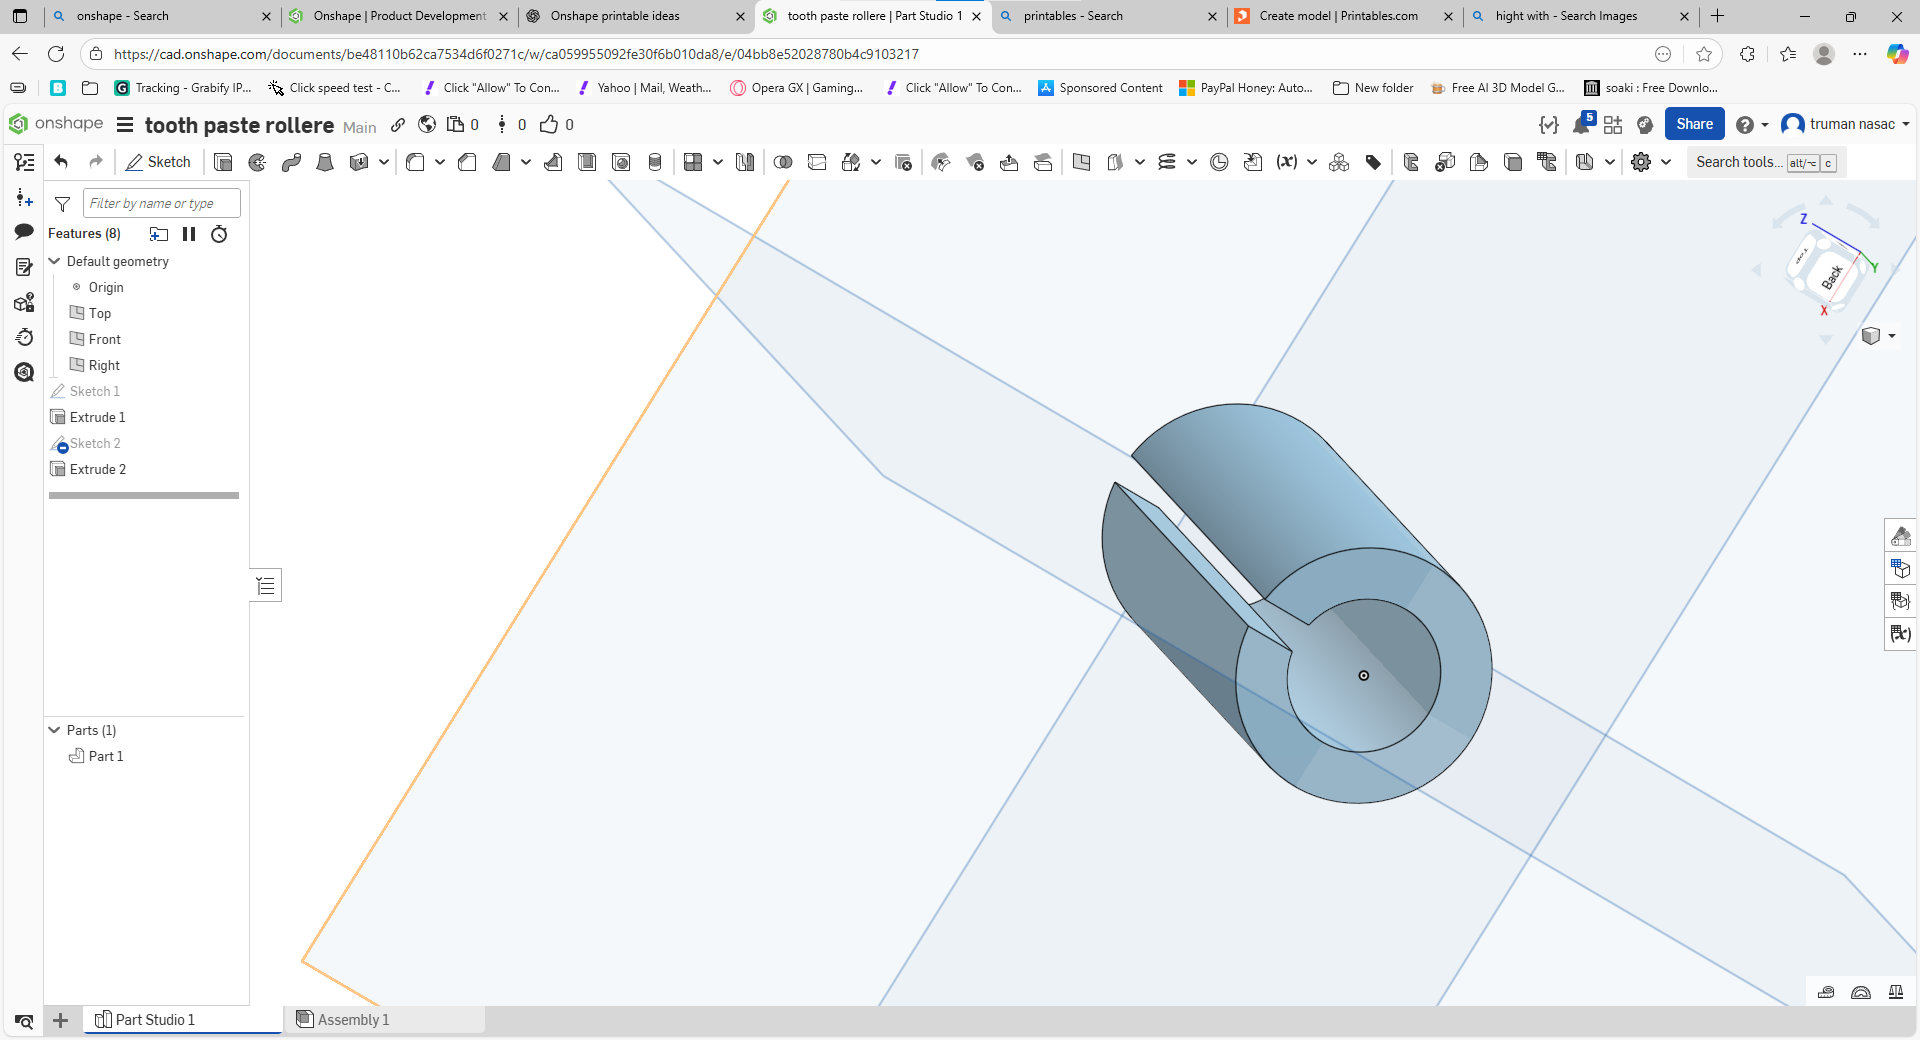
Task: Switch to Create model Printables.com browser tab
Action: [x=1339, y=16]
